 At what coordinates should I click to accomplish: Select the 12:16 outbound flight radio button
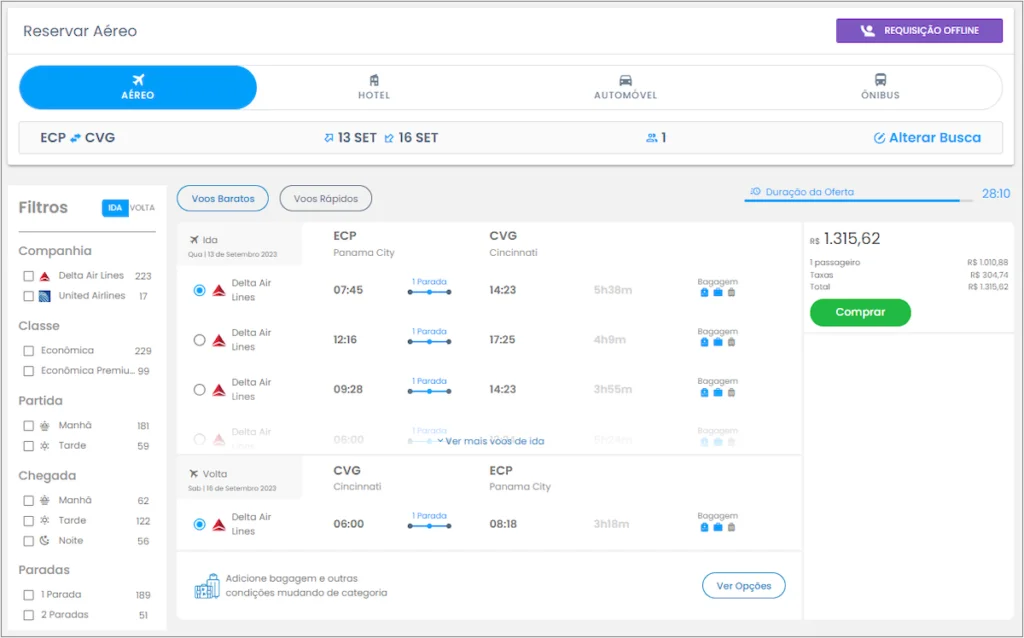198,338
